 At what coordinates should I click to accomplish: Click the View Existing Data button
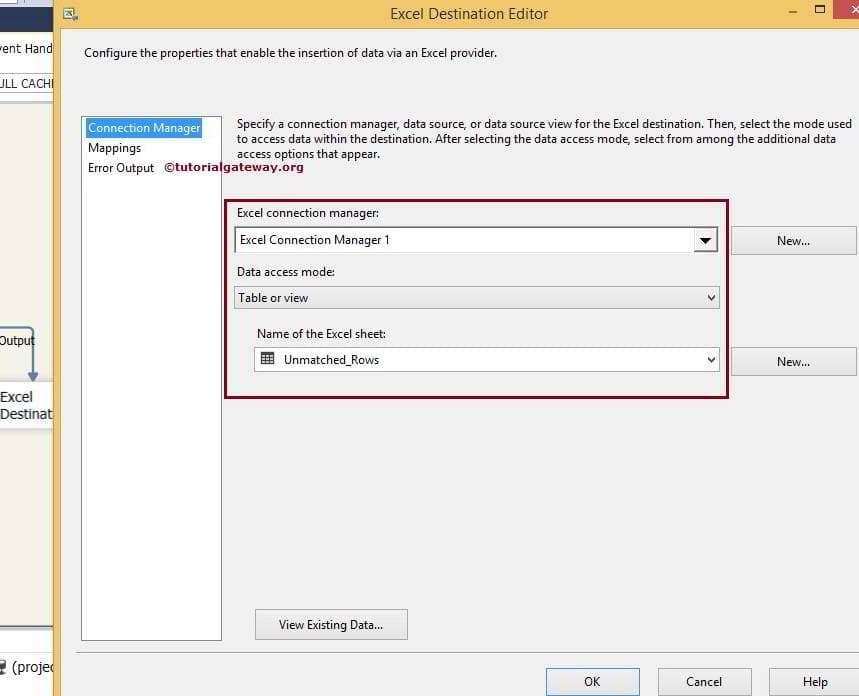[331, 624]
